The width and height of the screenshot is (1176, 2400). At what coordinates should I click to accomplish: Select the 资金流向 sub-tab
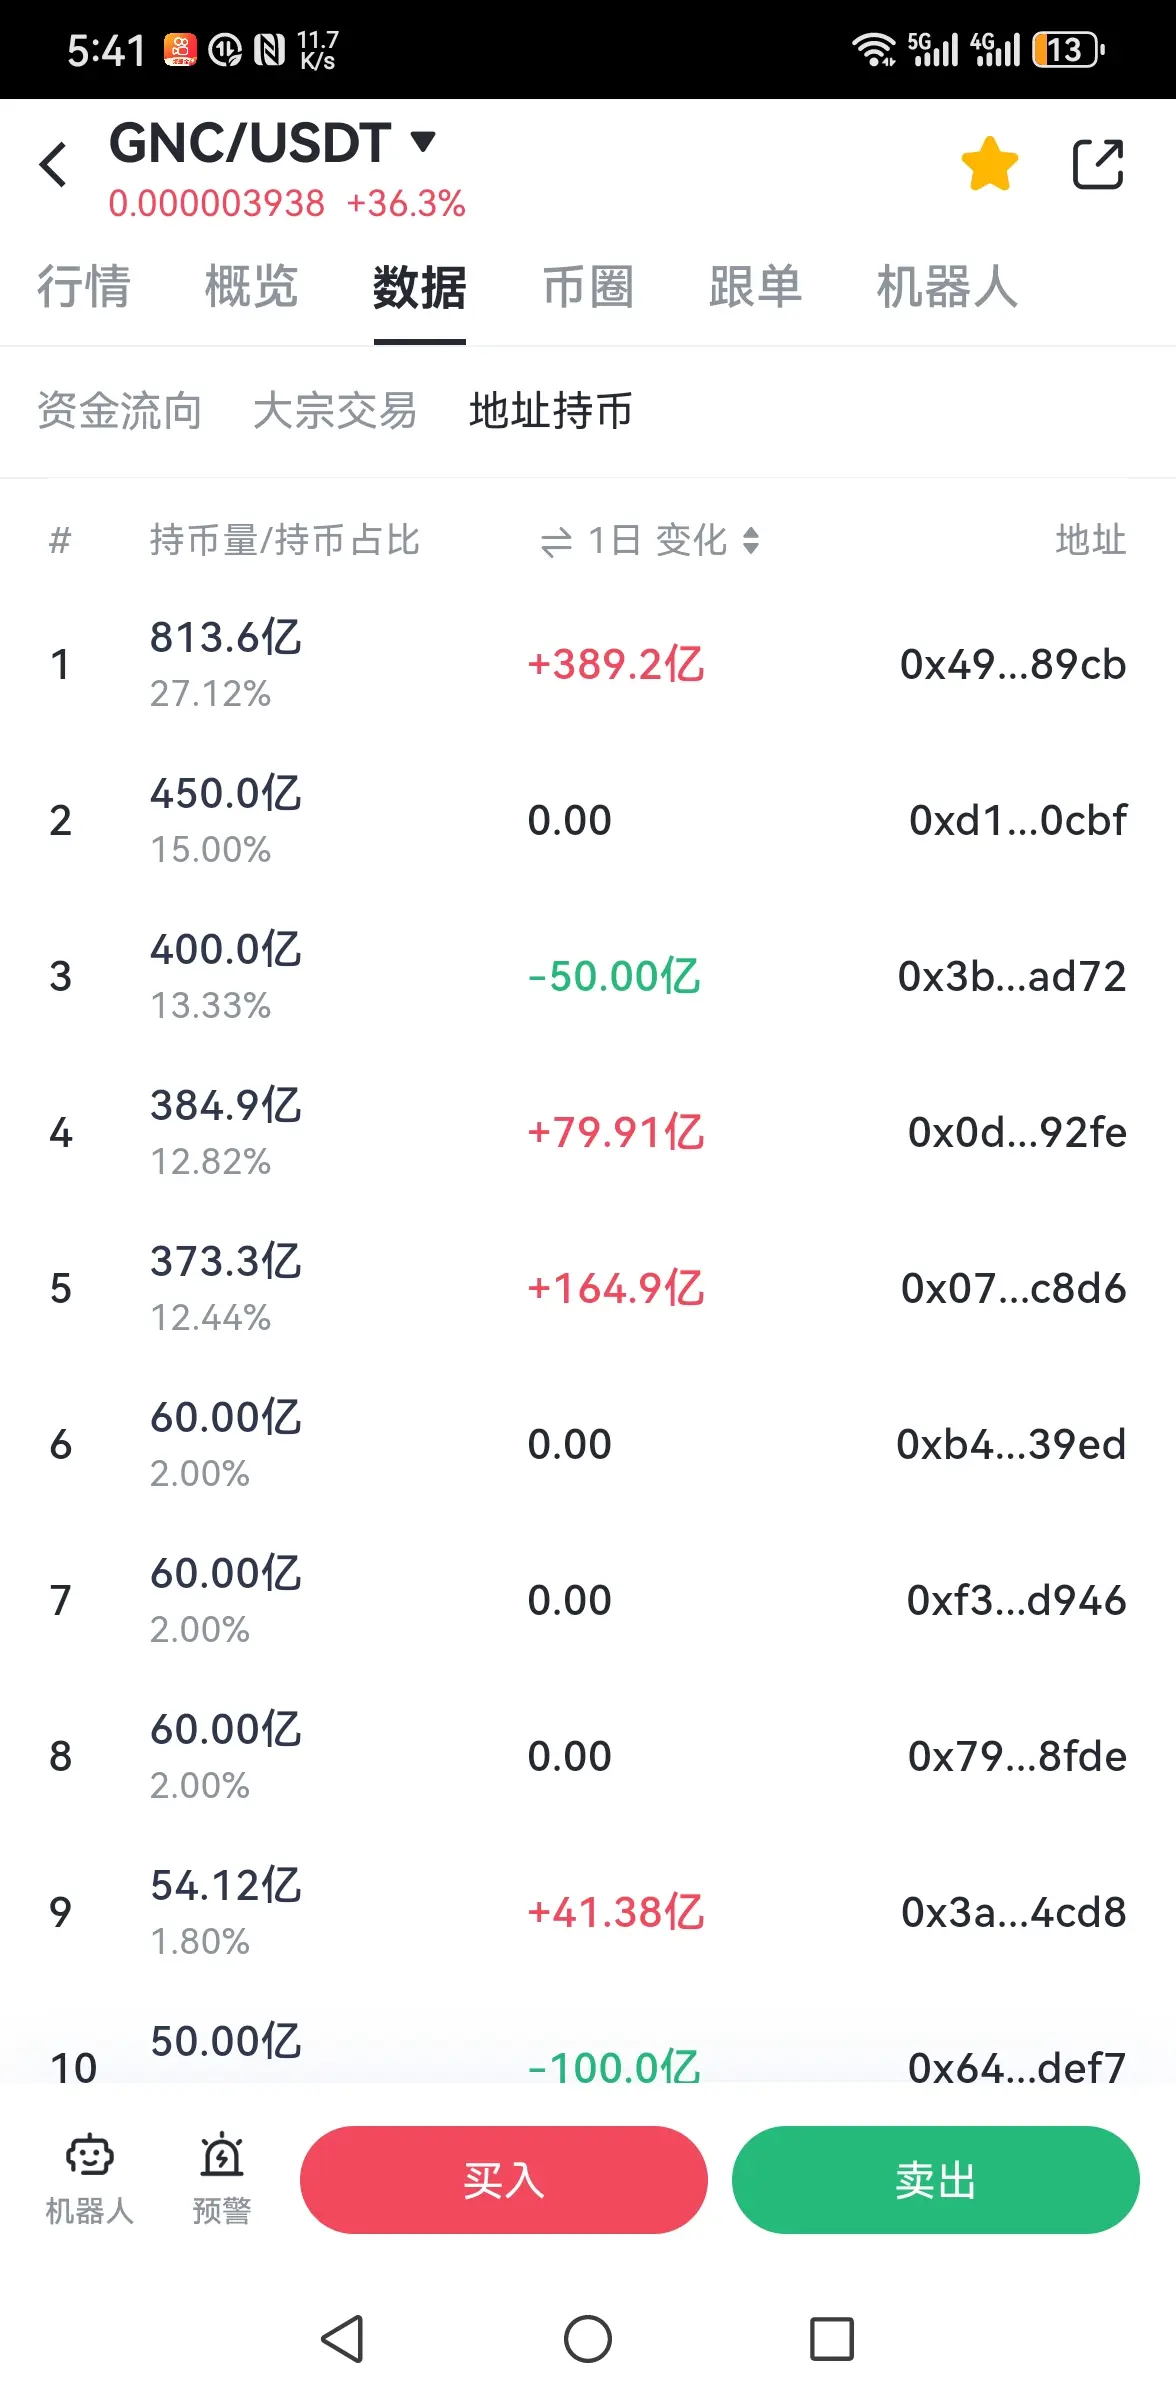tap(120, 411)
